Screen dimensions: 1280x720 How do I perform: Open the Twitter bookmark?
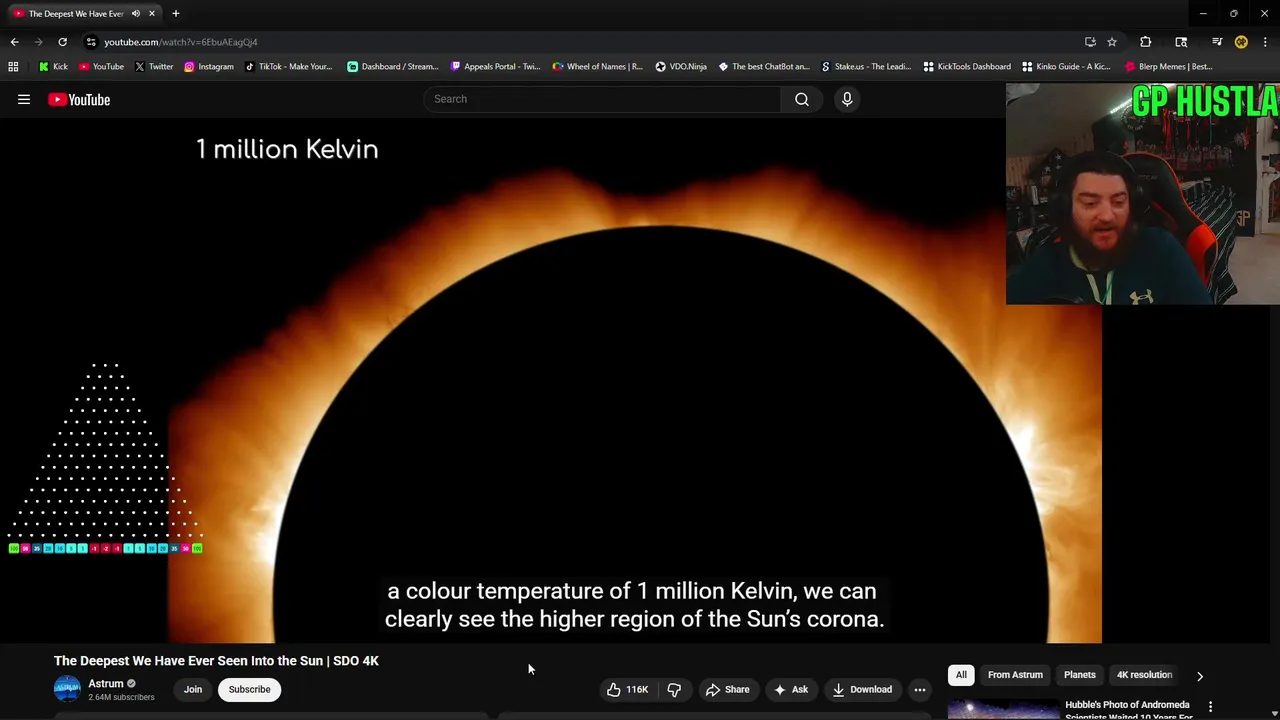pos(153,67)
